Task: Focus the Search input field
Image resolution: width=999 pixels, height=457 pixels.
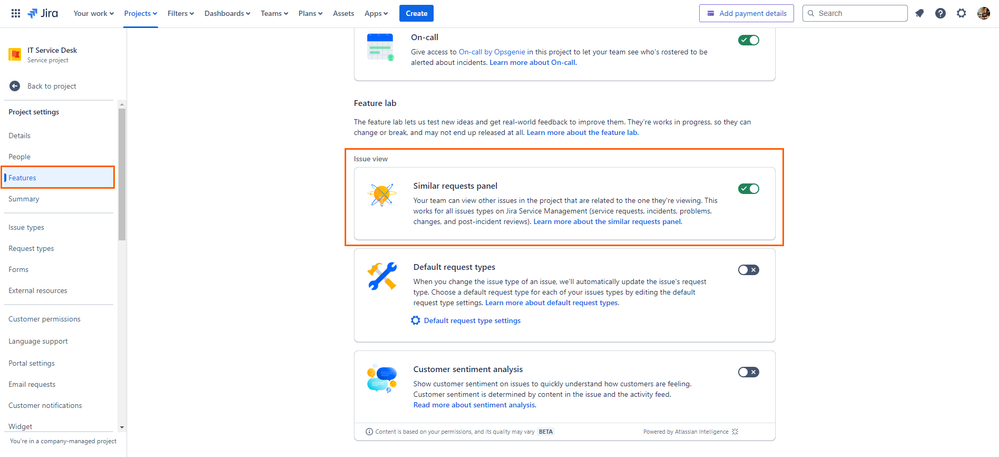Action: 854,13
